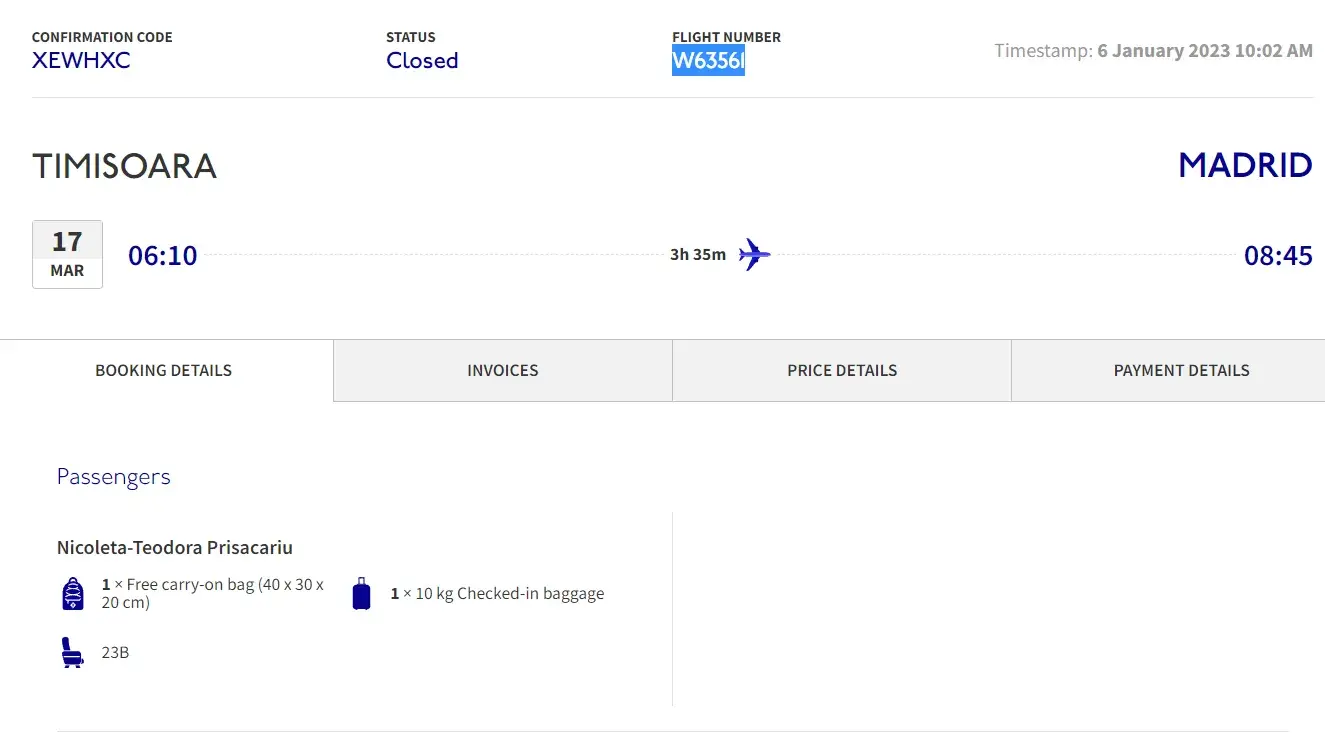Click the seat icon beside 23B
1325x742 pixels.
click(x=72, y=652)
